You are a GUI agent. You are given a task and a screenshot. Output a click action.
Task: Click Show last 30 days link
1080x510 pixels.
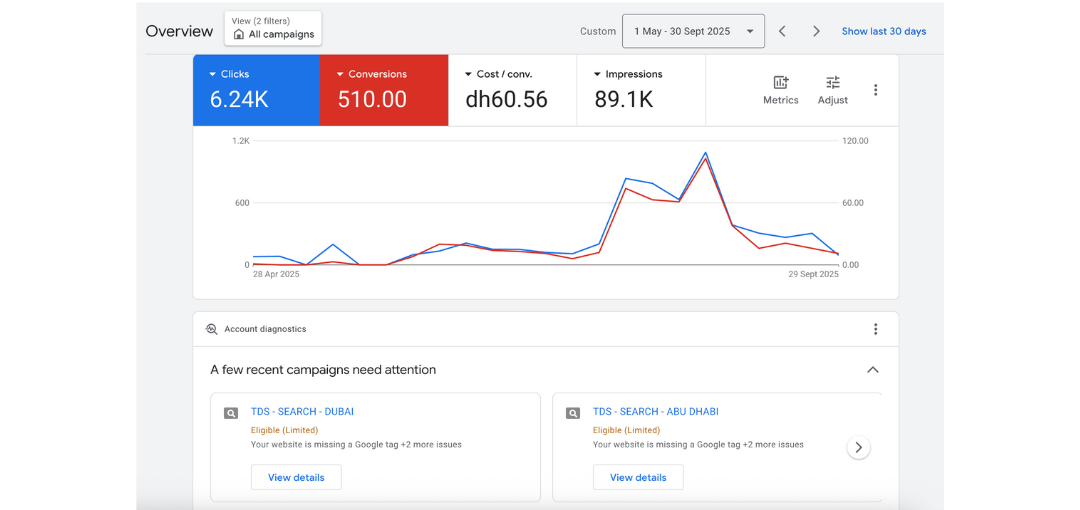pyautogui.click(x=883, y=31)
